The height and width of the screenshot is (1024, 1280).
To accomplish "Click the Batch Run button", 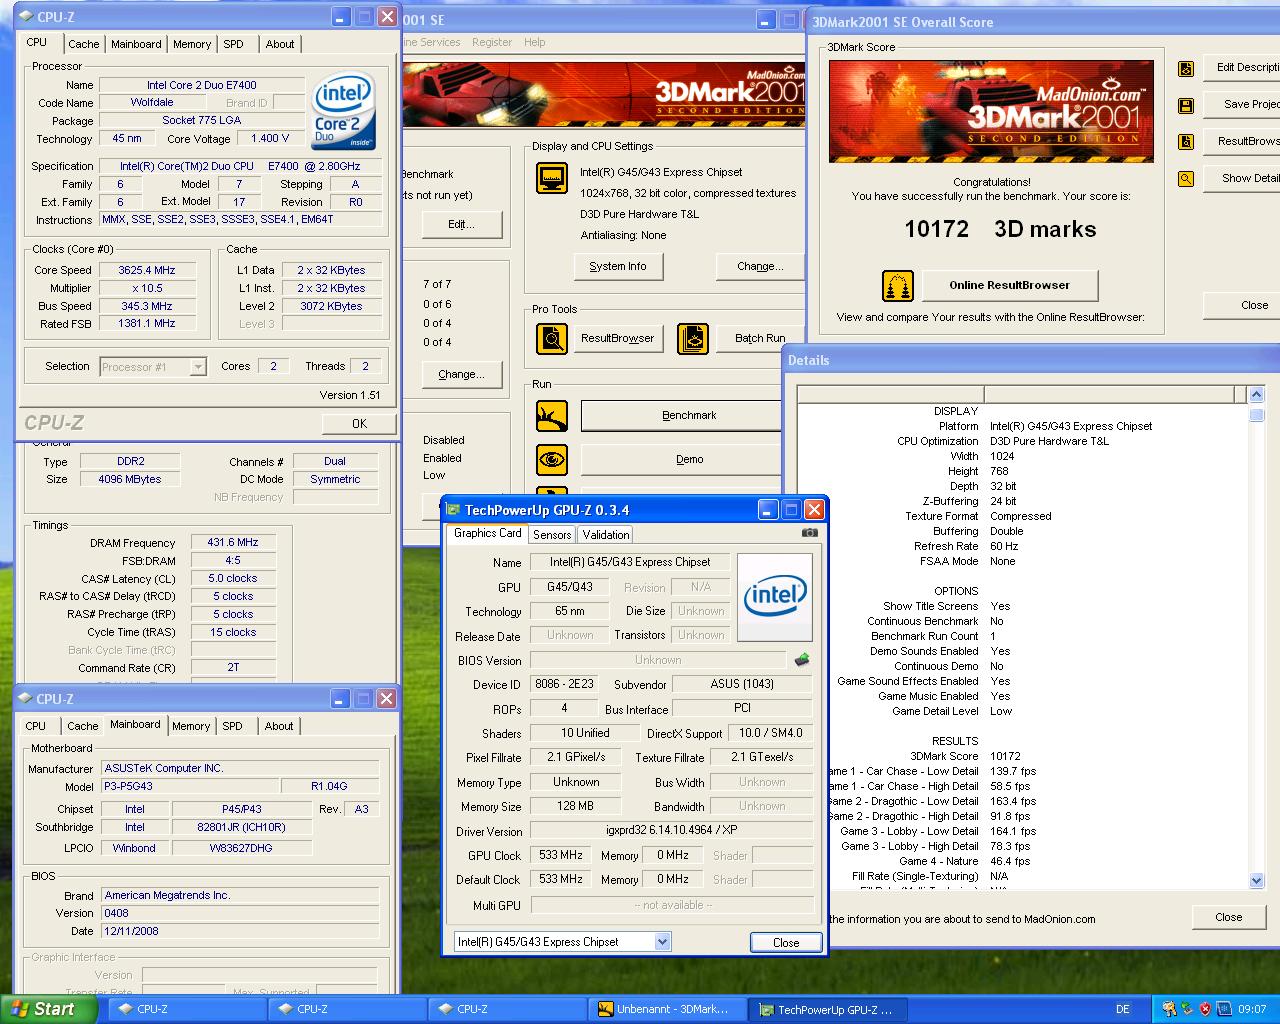I will pyautogui.click(x=759, y=339).
